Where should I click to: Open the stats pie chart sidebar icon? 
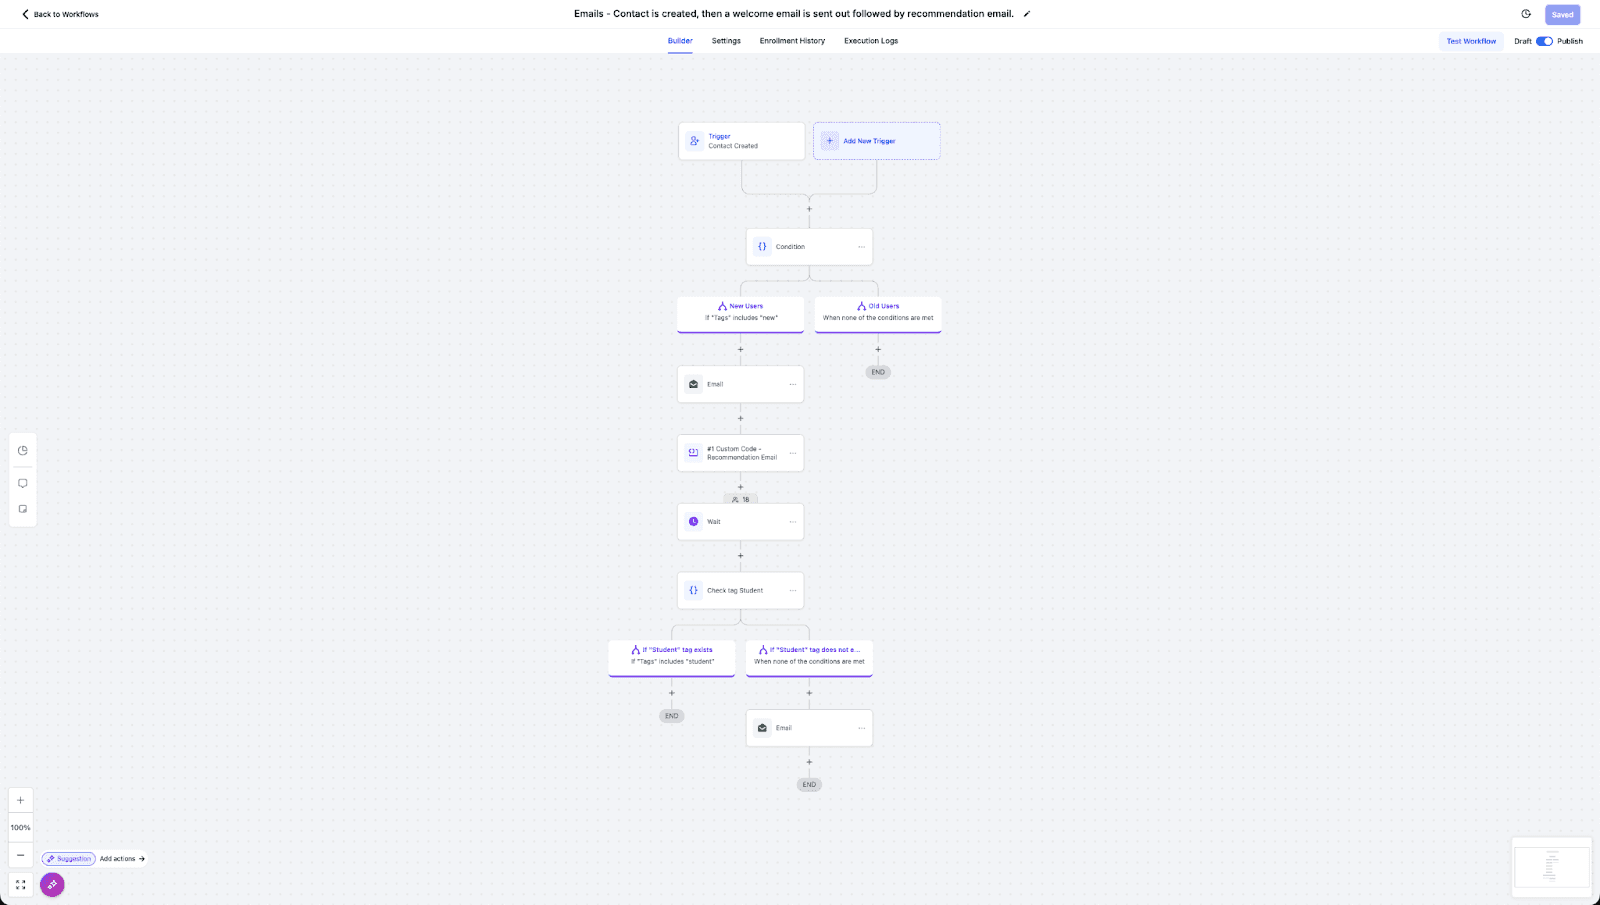coord(23,450)
